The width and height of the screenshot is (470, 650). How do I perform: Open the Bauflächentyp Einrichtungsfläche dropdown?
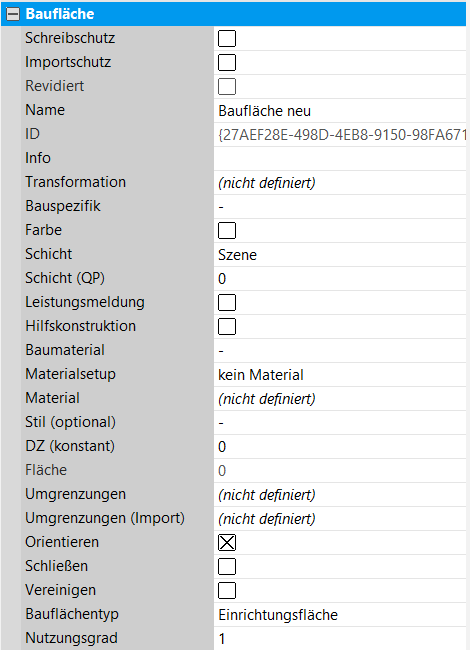point(340,615)
